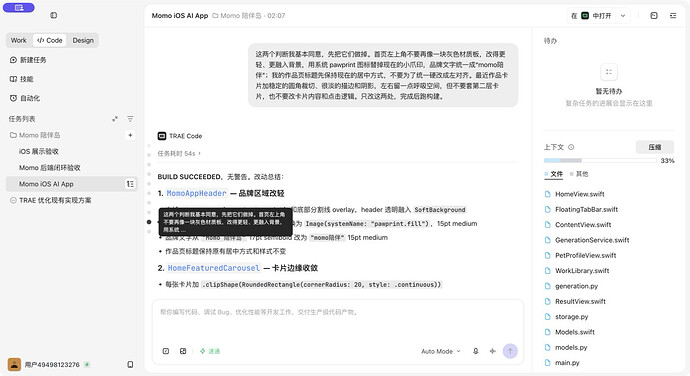
Task: Open GenerationService.swift in the context files
Action: (x=592, y=240)
